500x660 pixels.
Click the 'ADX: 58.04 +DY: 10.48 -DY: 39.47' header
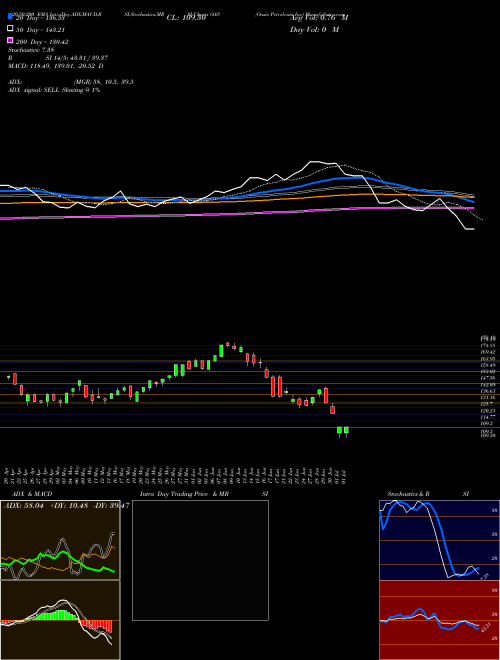click(66, 506)
